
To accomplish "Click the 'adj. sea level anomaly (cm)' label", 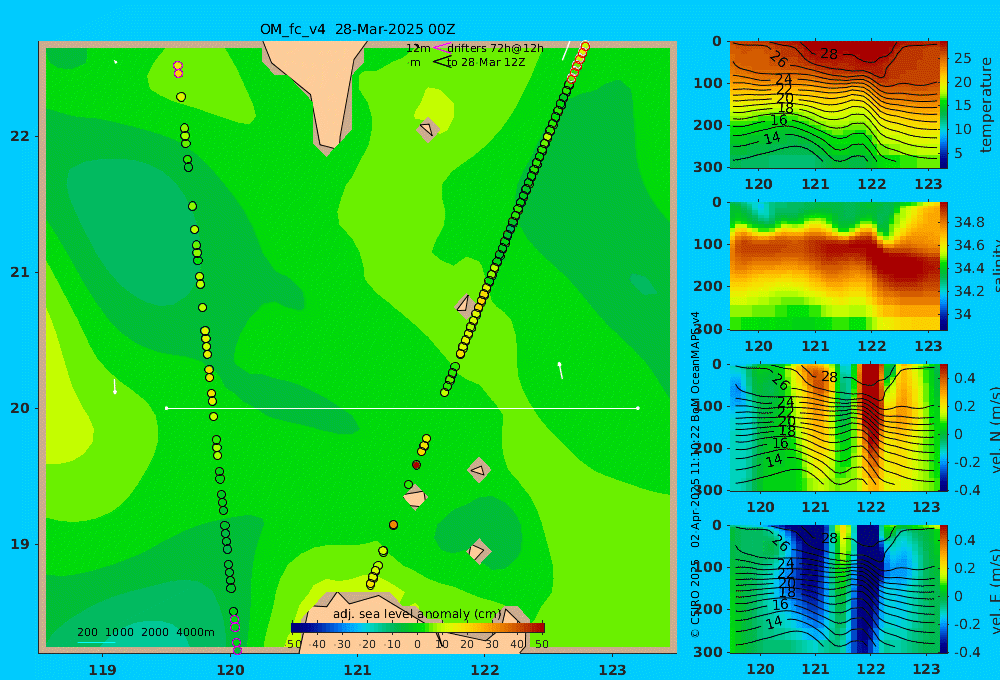I will click(x=417, y=614).
